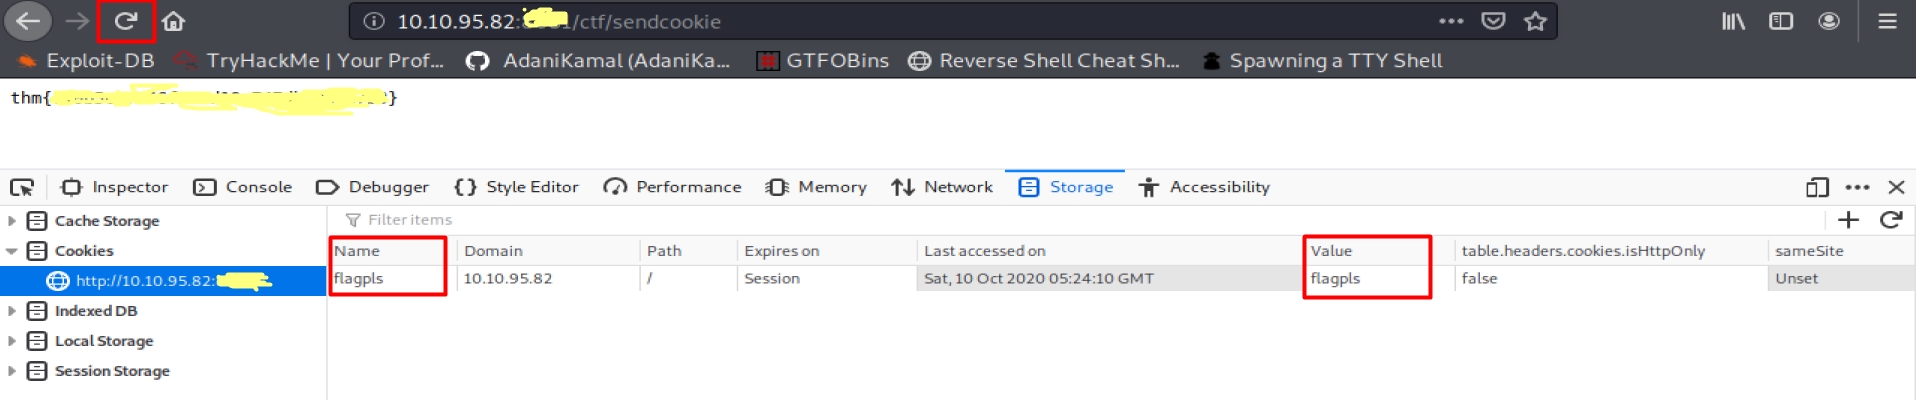Viewport: 1916px width, 400px height.
Task: Open the Library icon in toolbar
Action: (1733, 21)
